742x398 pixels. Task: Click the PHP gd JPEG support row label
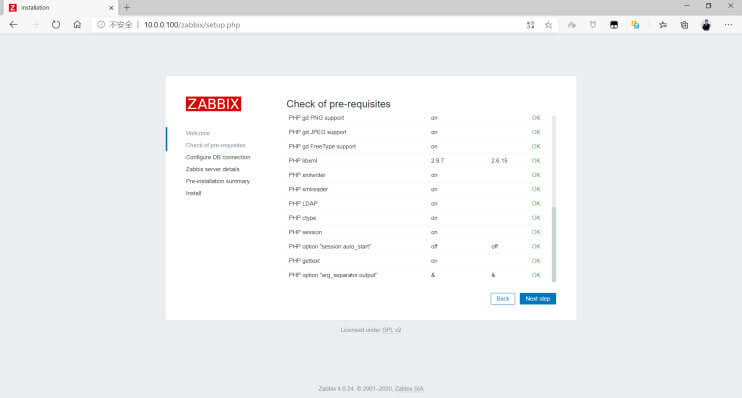pos(318,132)
